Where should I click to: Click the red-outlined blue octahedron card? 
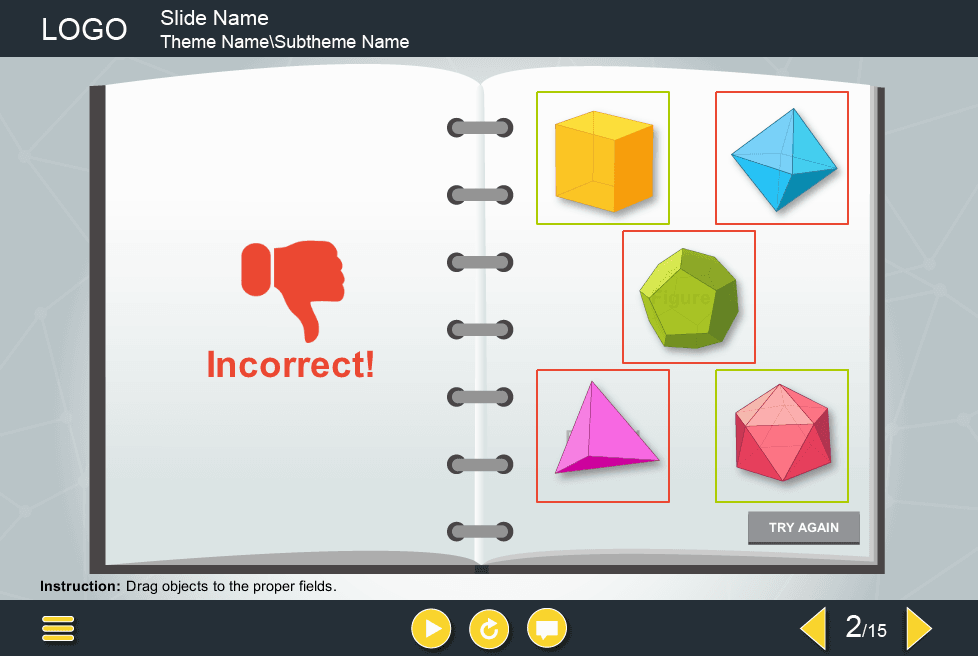[781, 157]
